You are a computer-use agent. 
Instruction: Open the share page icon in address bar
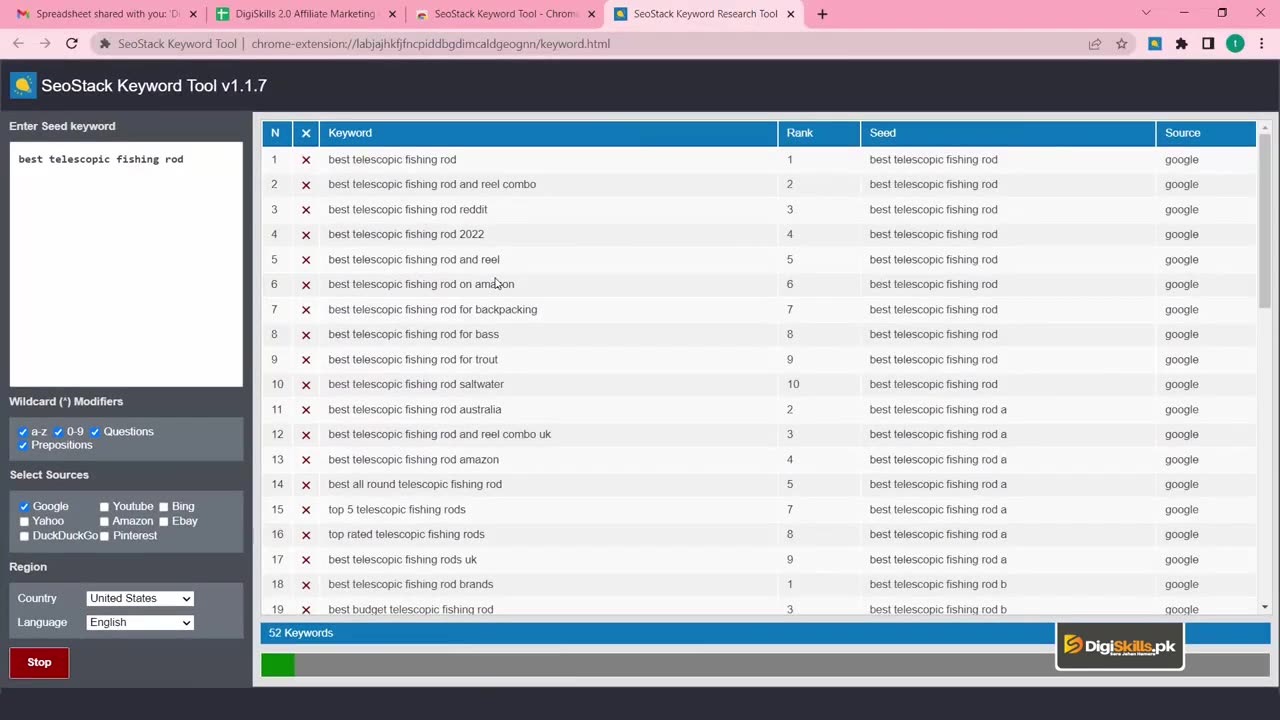pos(1095,44)
